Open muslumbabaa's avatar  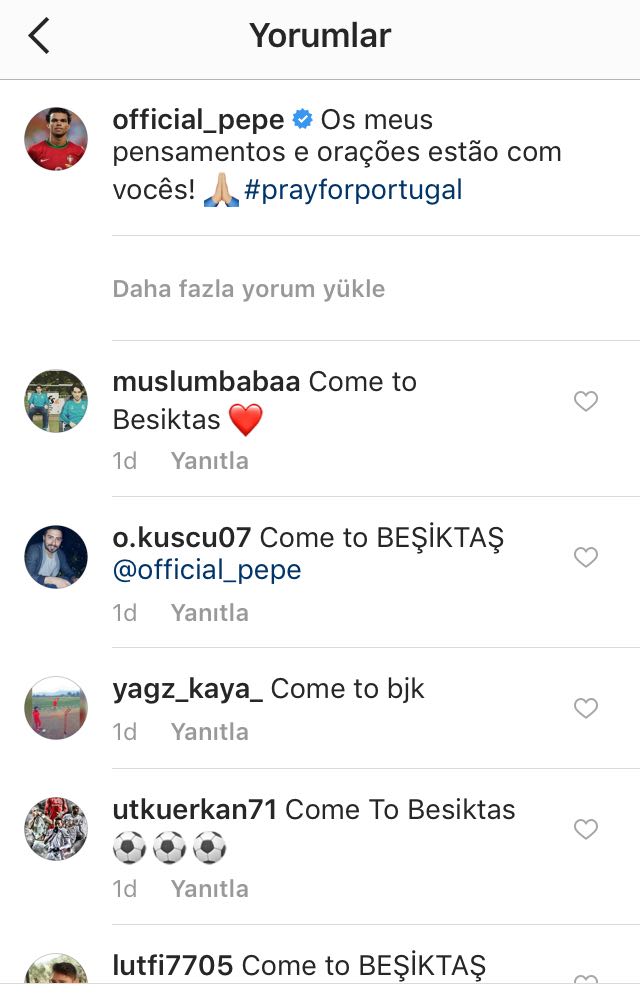click(56, 401)
